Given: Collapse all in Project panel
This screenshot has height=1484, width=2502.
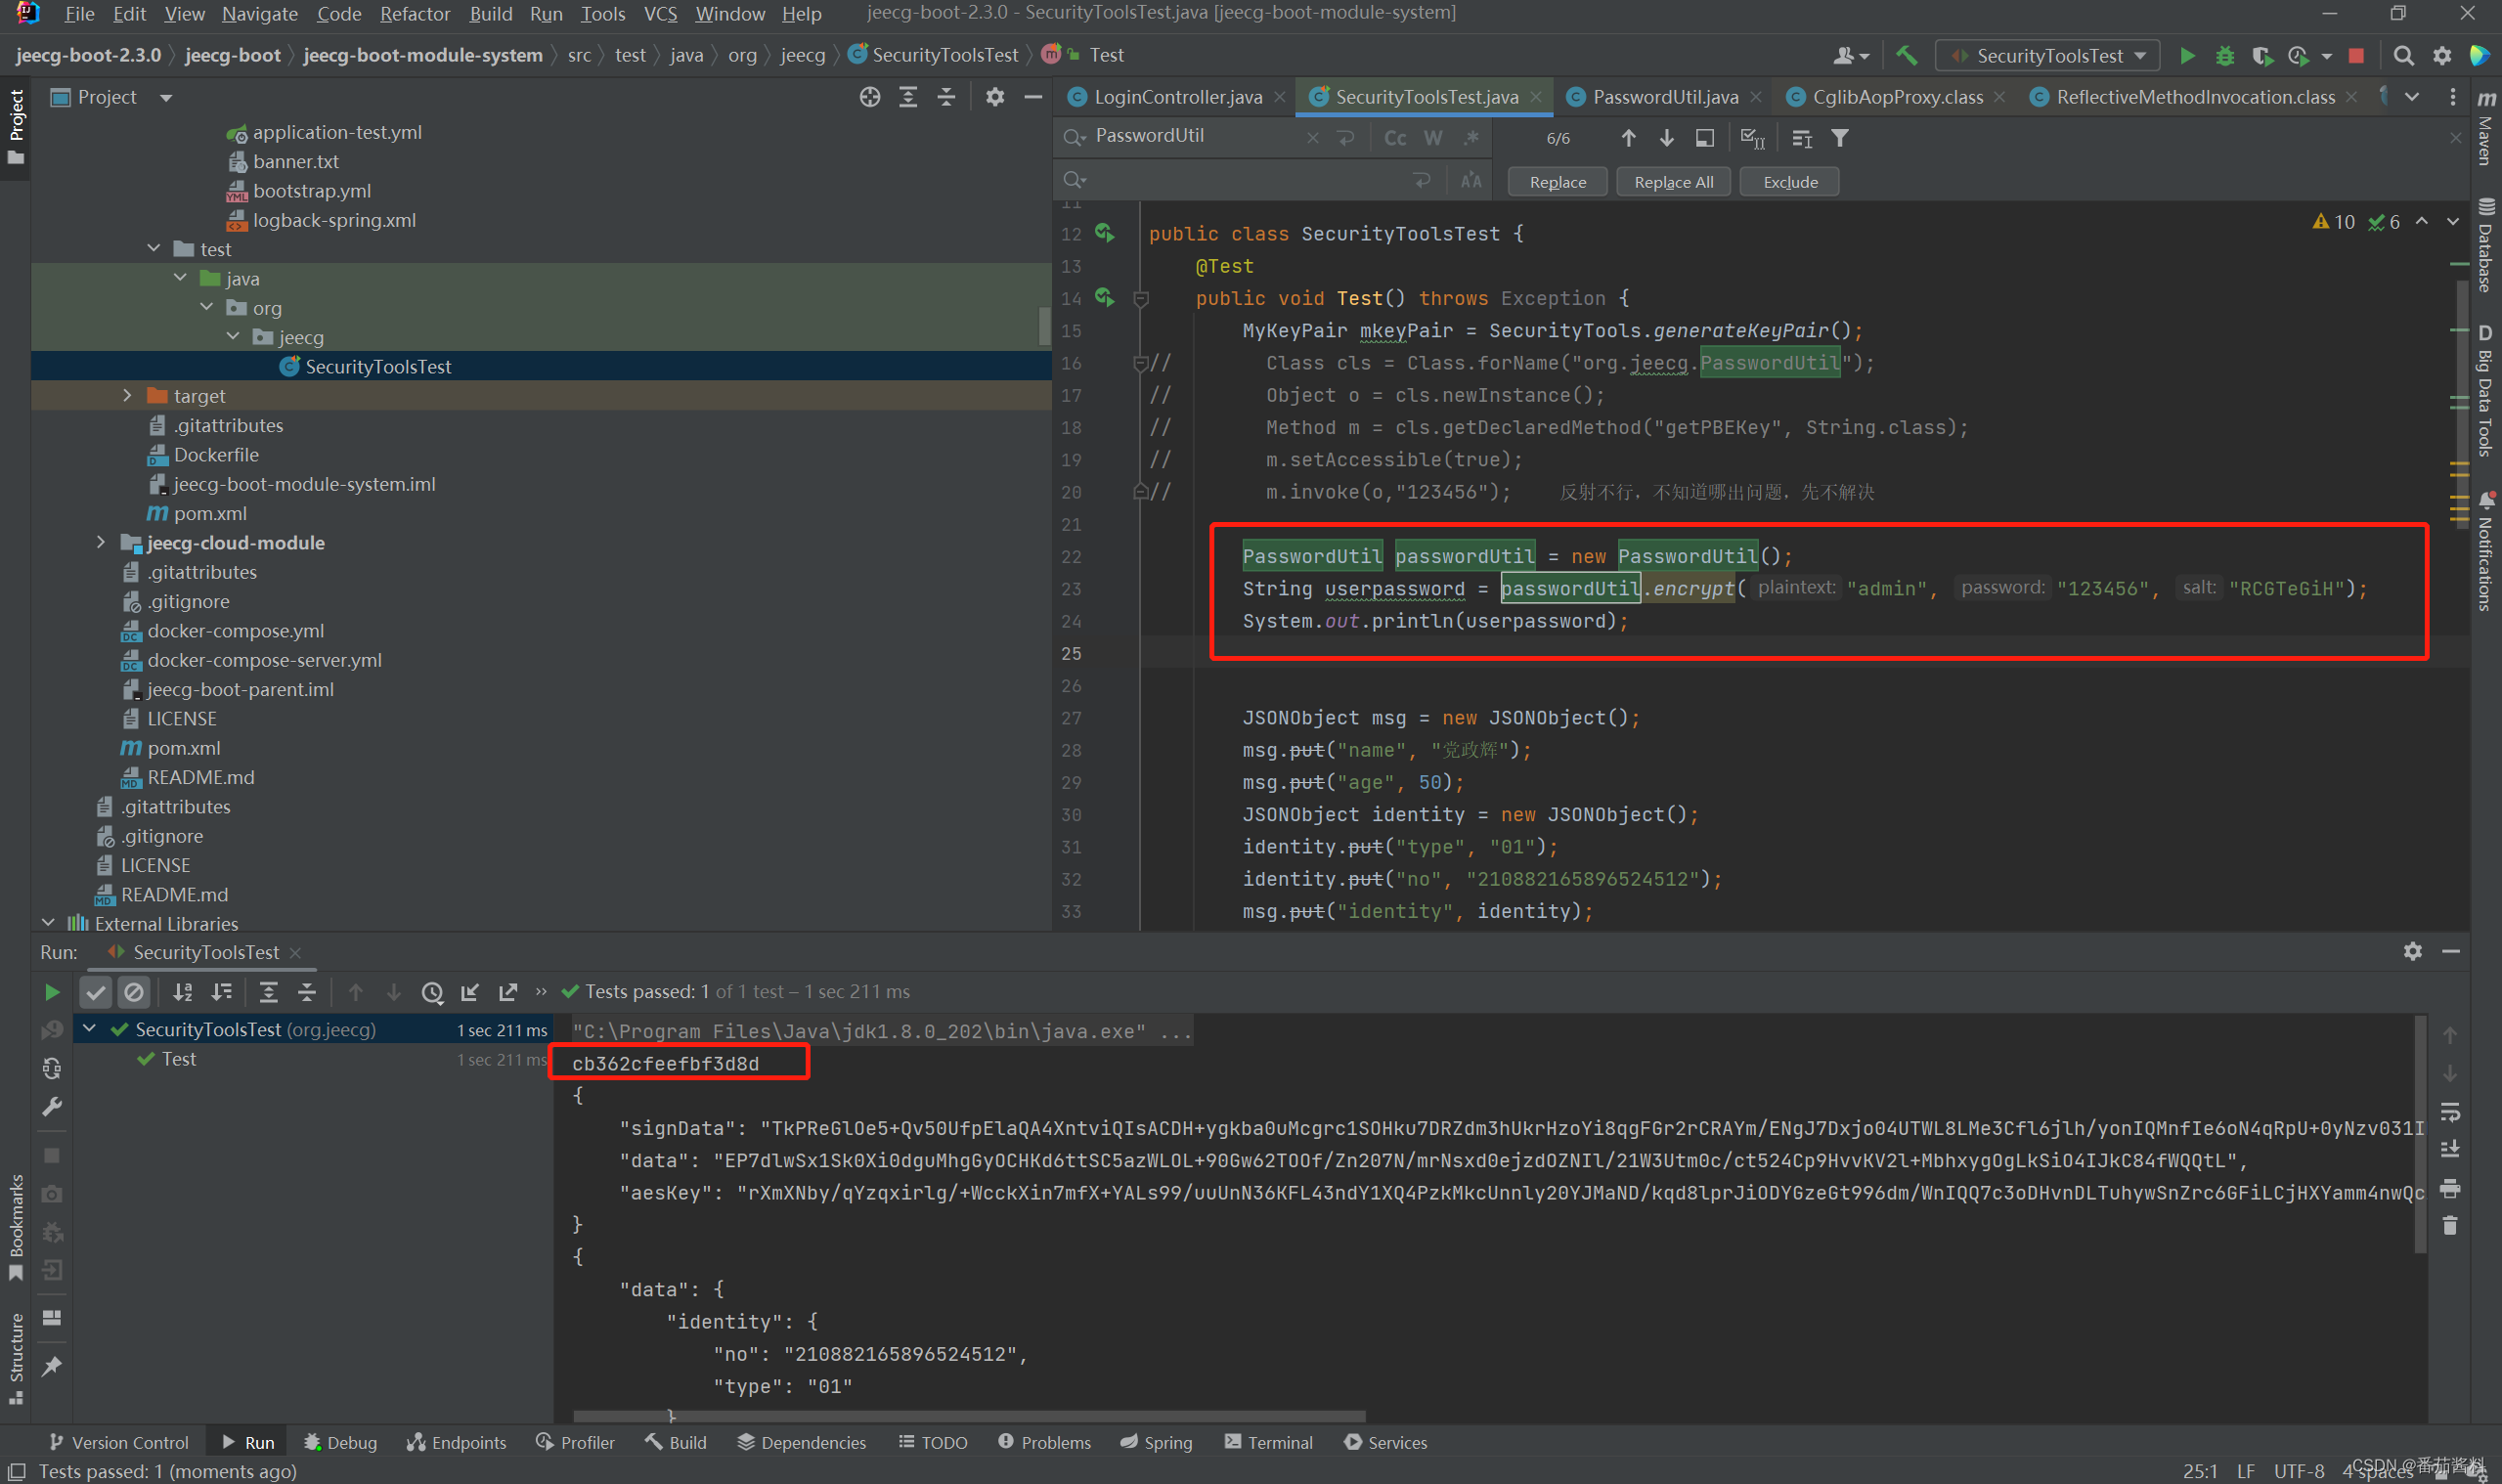Looking at the screenshot, I should (946, 97).
